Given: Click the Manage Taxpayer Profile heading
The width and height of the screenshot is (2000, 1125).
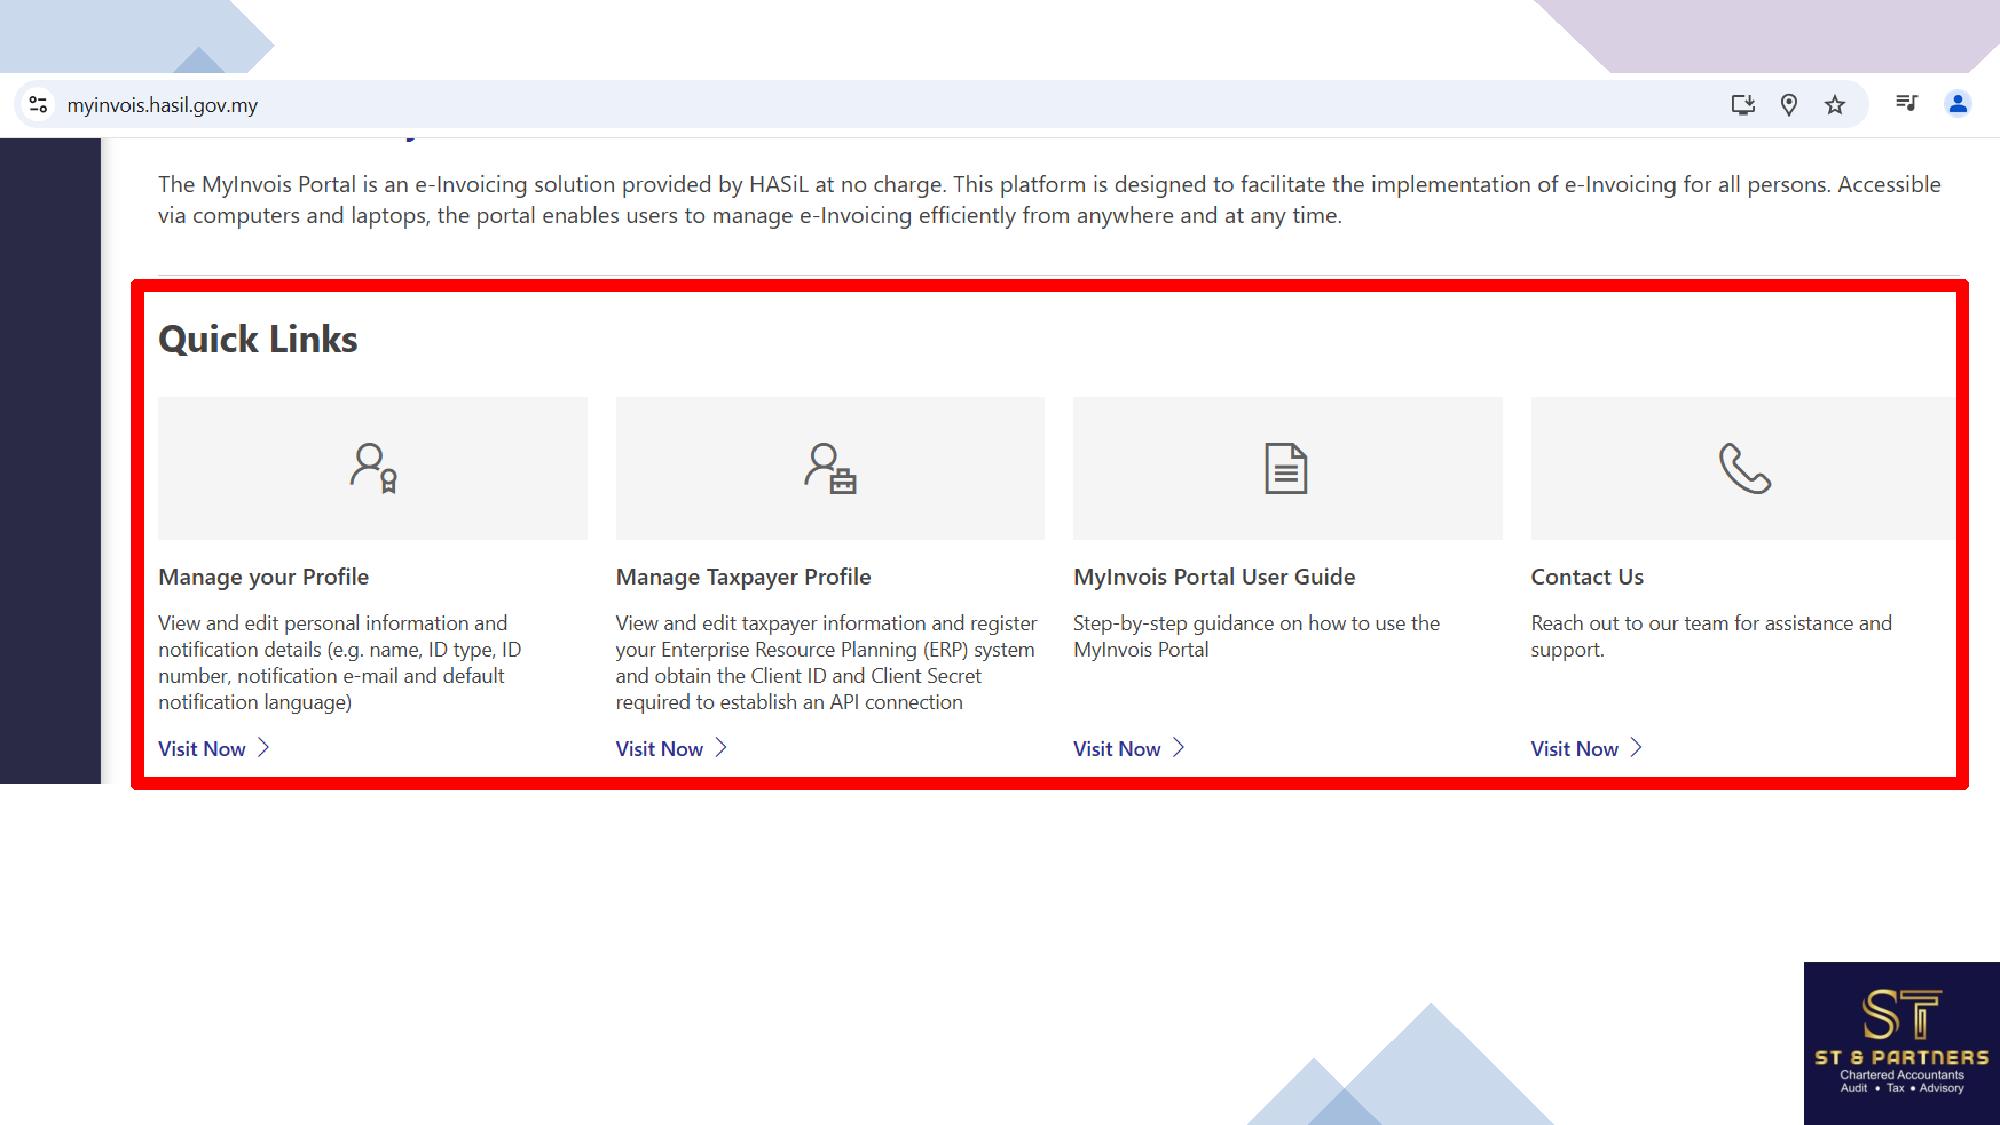Looking at the screenshot, I should coord(743,577).
